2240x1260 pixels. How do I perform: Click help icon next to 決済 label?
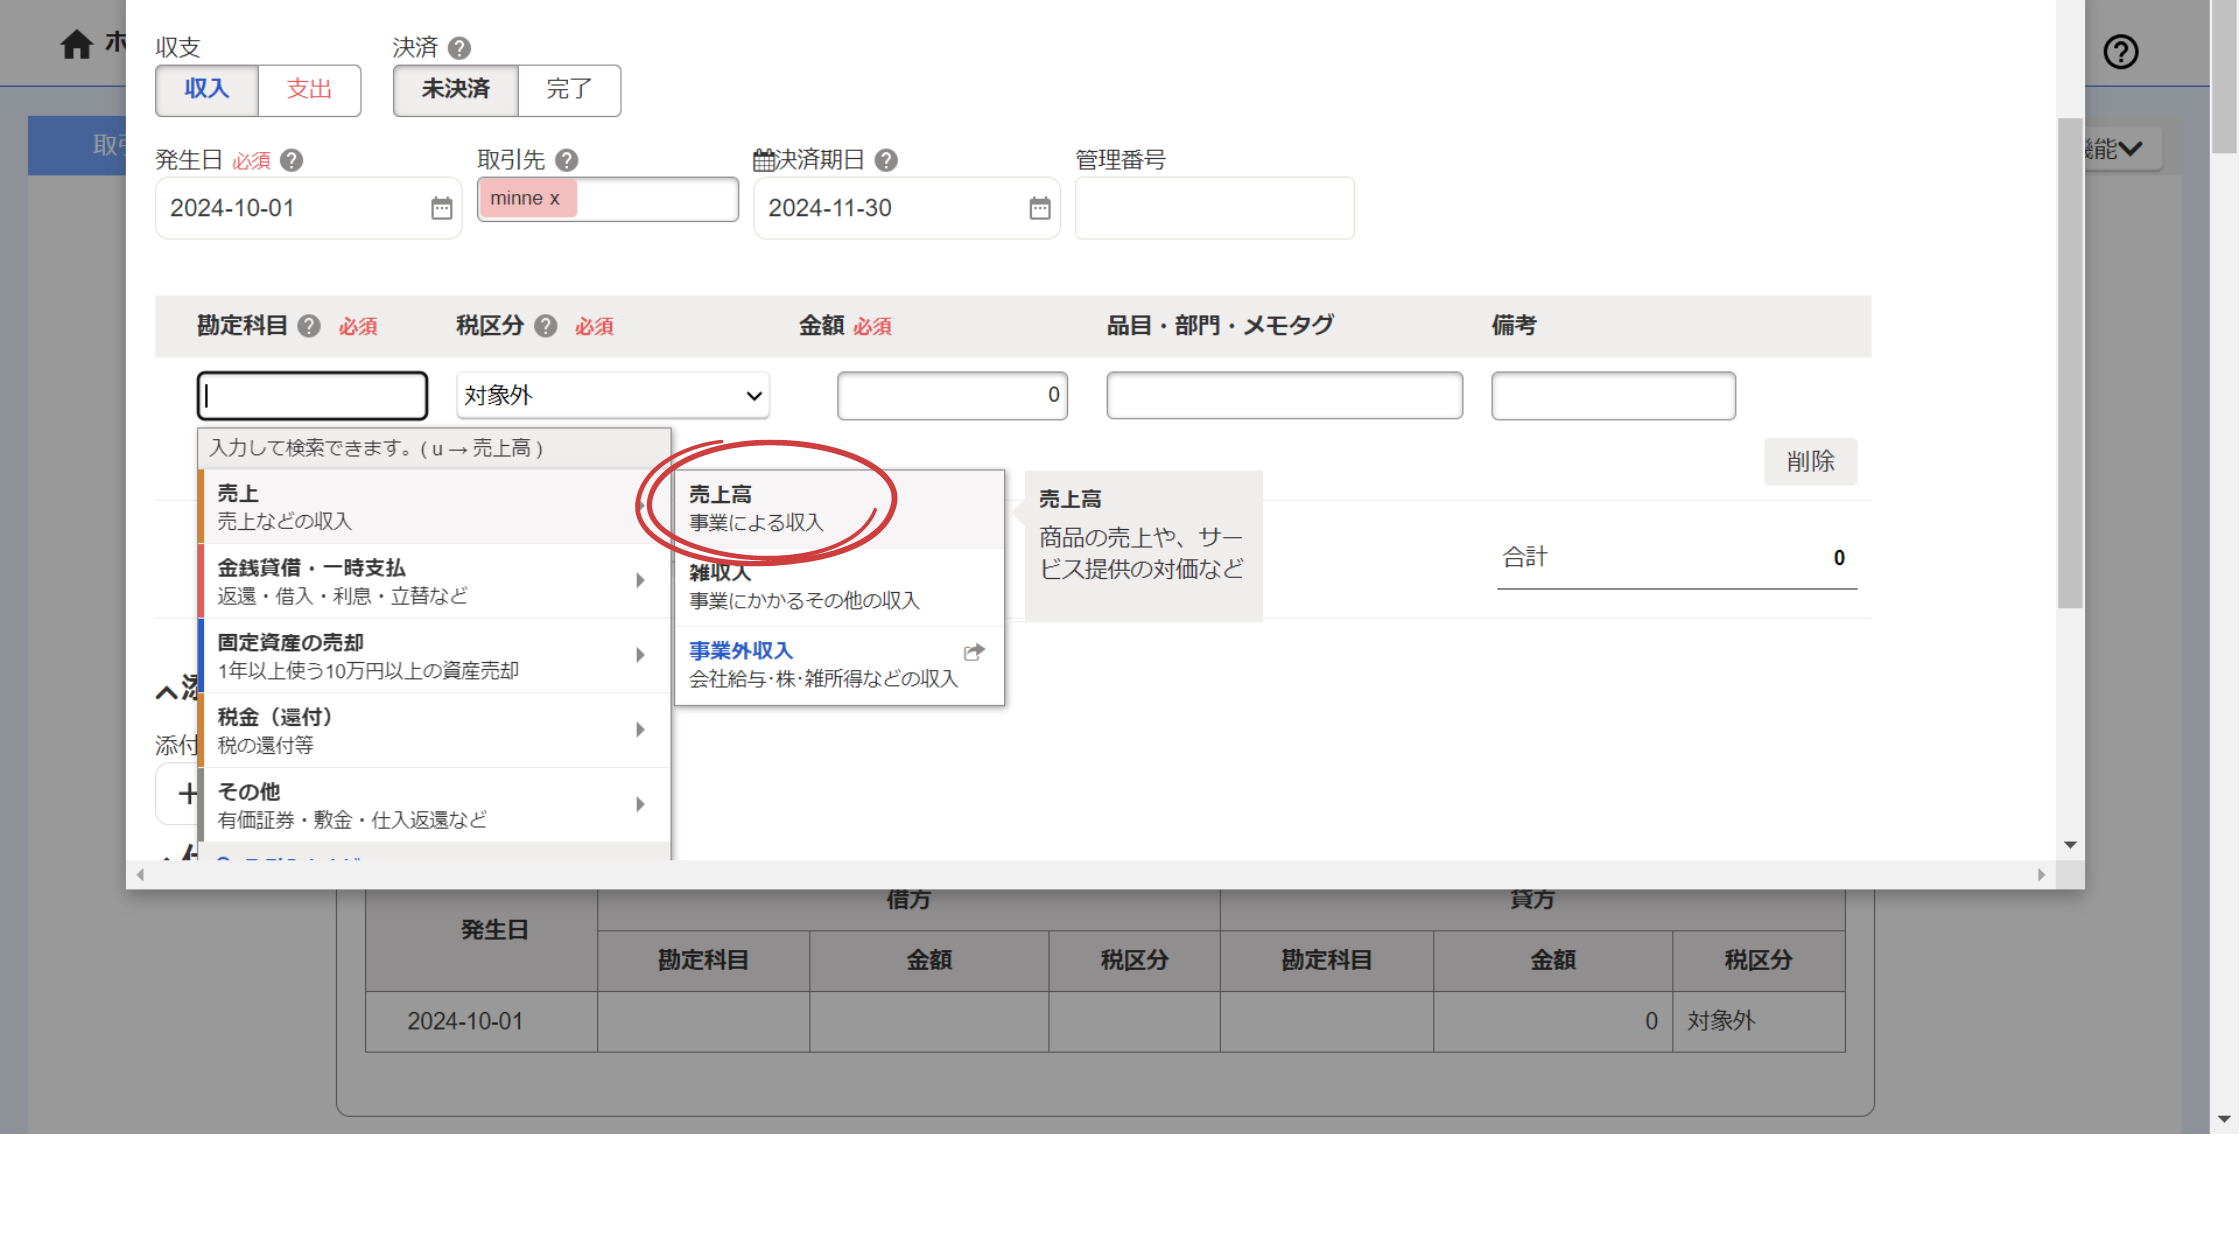[x=459, y=48]
